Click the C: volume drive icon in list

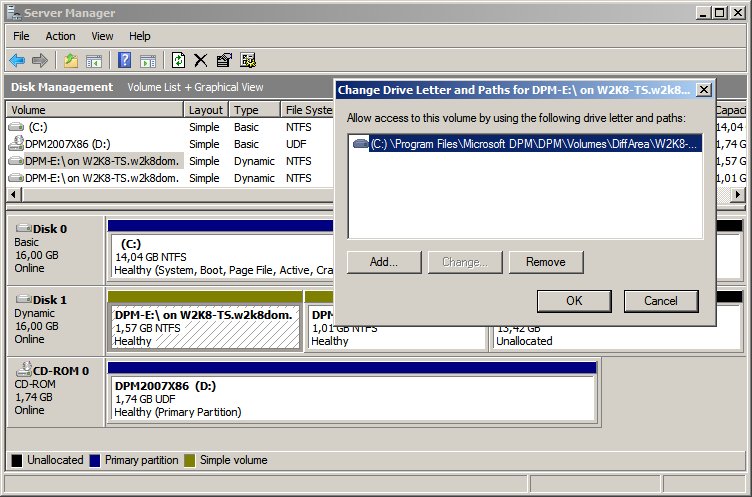16,127
